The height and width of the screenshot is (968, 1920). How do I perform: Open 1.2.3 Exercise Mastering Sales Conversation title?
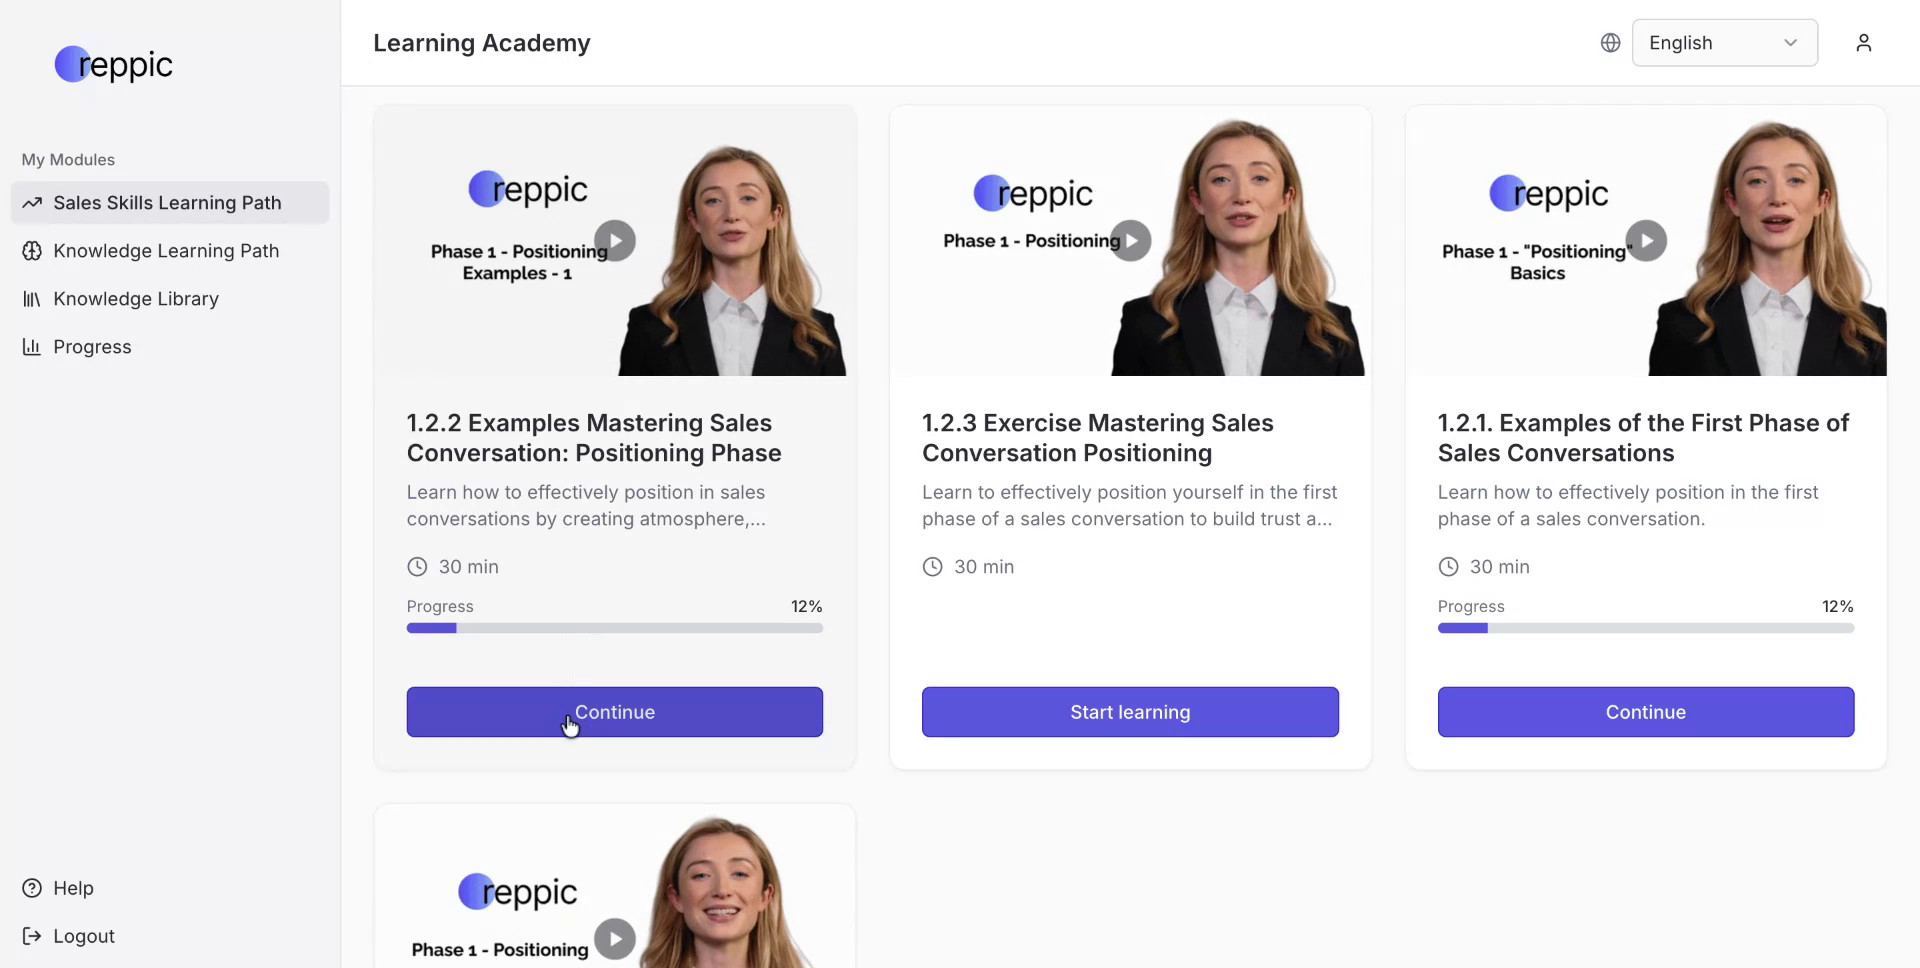point(1098,438)
